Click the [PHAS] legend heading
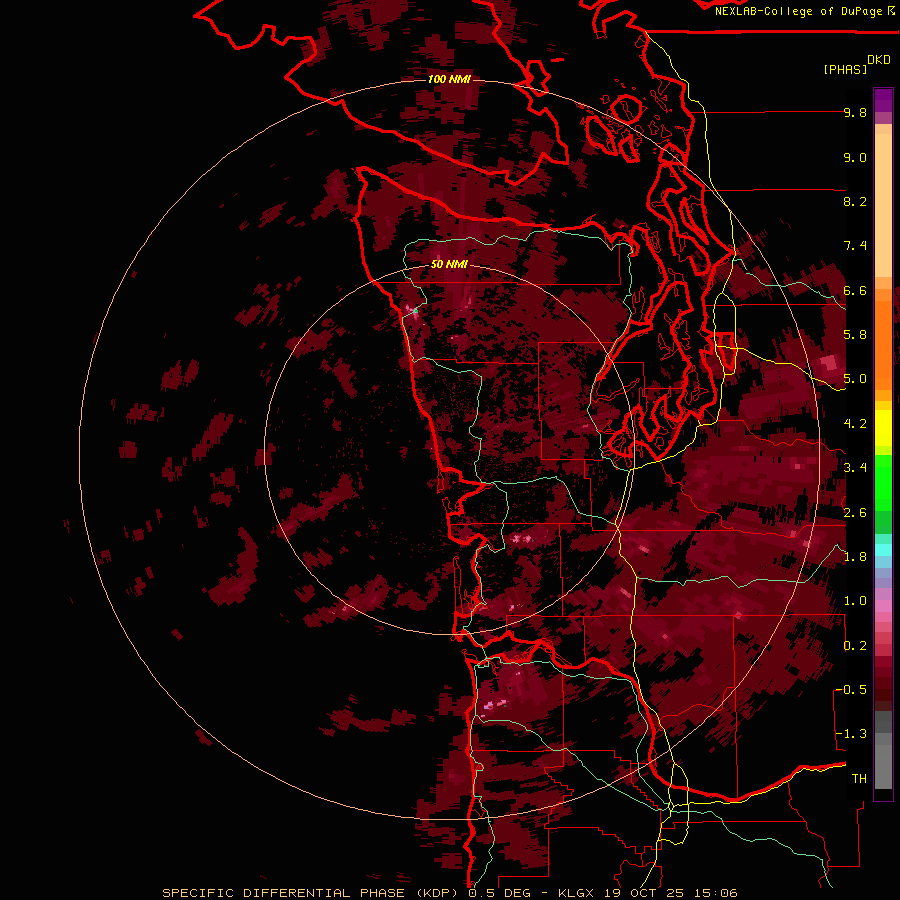This screenshot has width=900, height=900. click(845, 70)
